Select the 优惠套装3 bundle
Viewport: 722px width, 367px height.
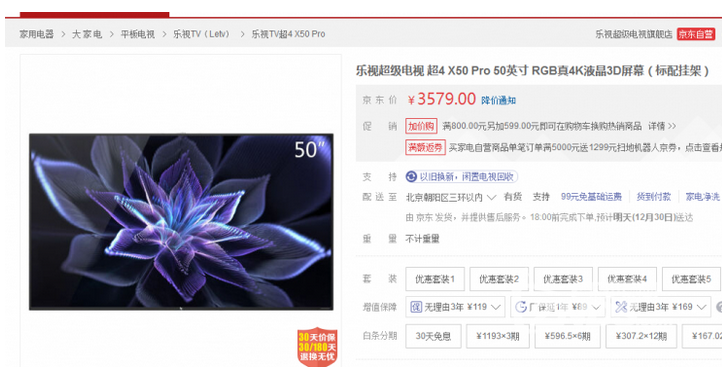tap(563, 279)
